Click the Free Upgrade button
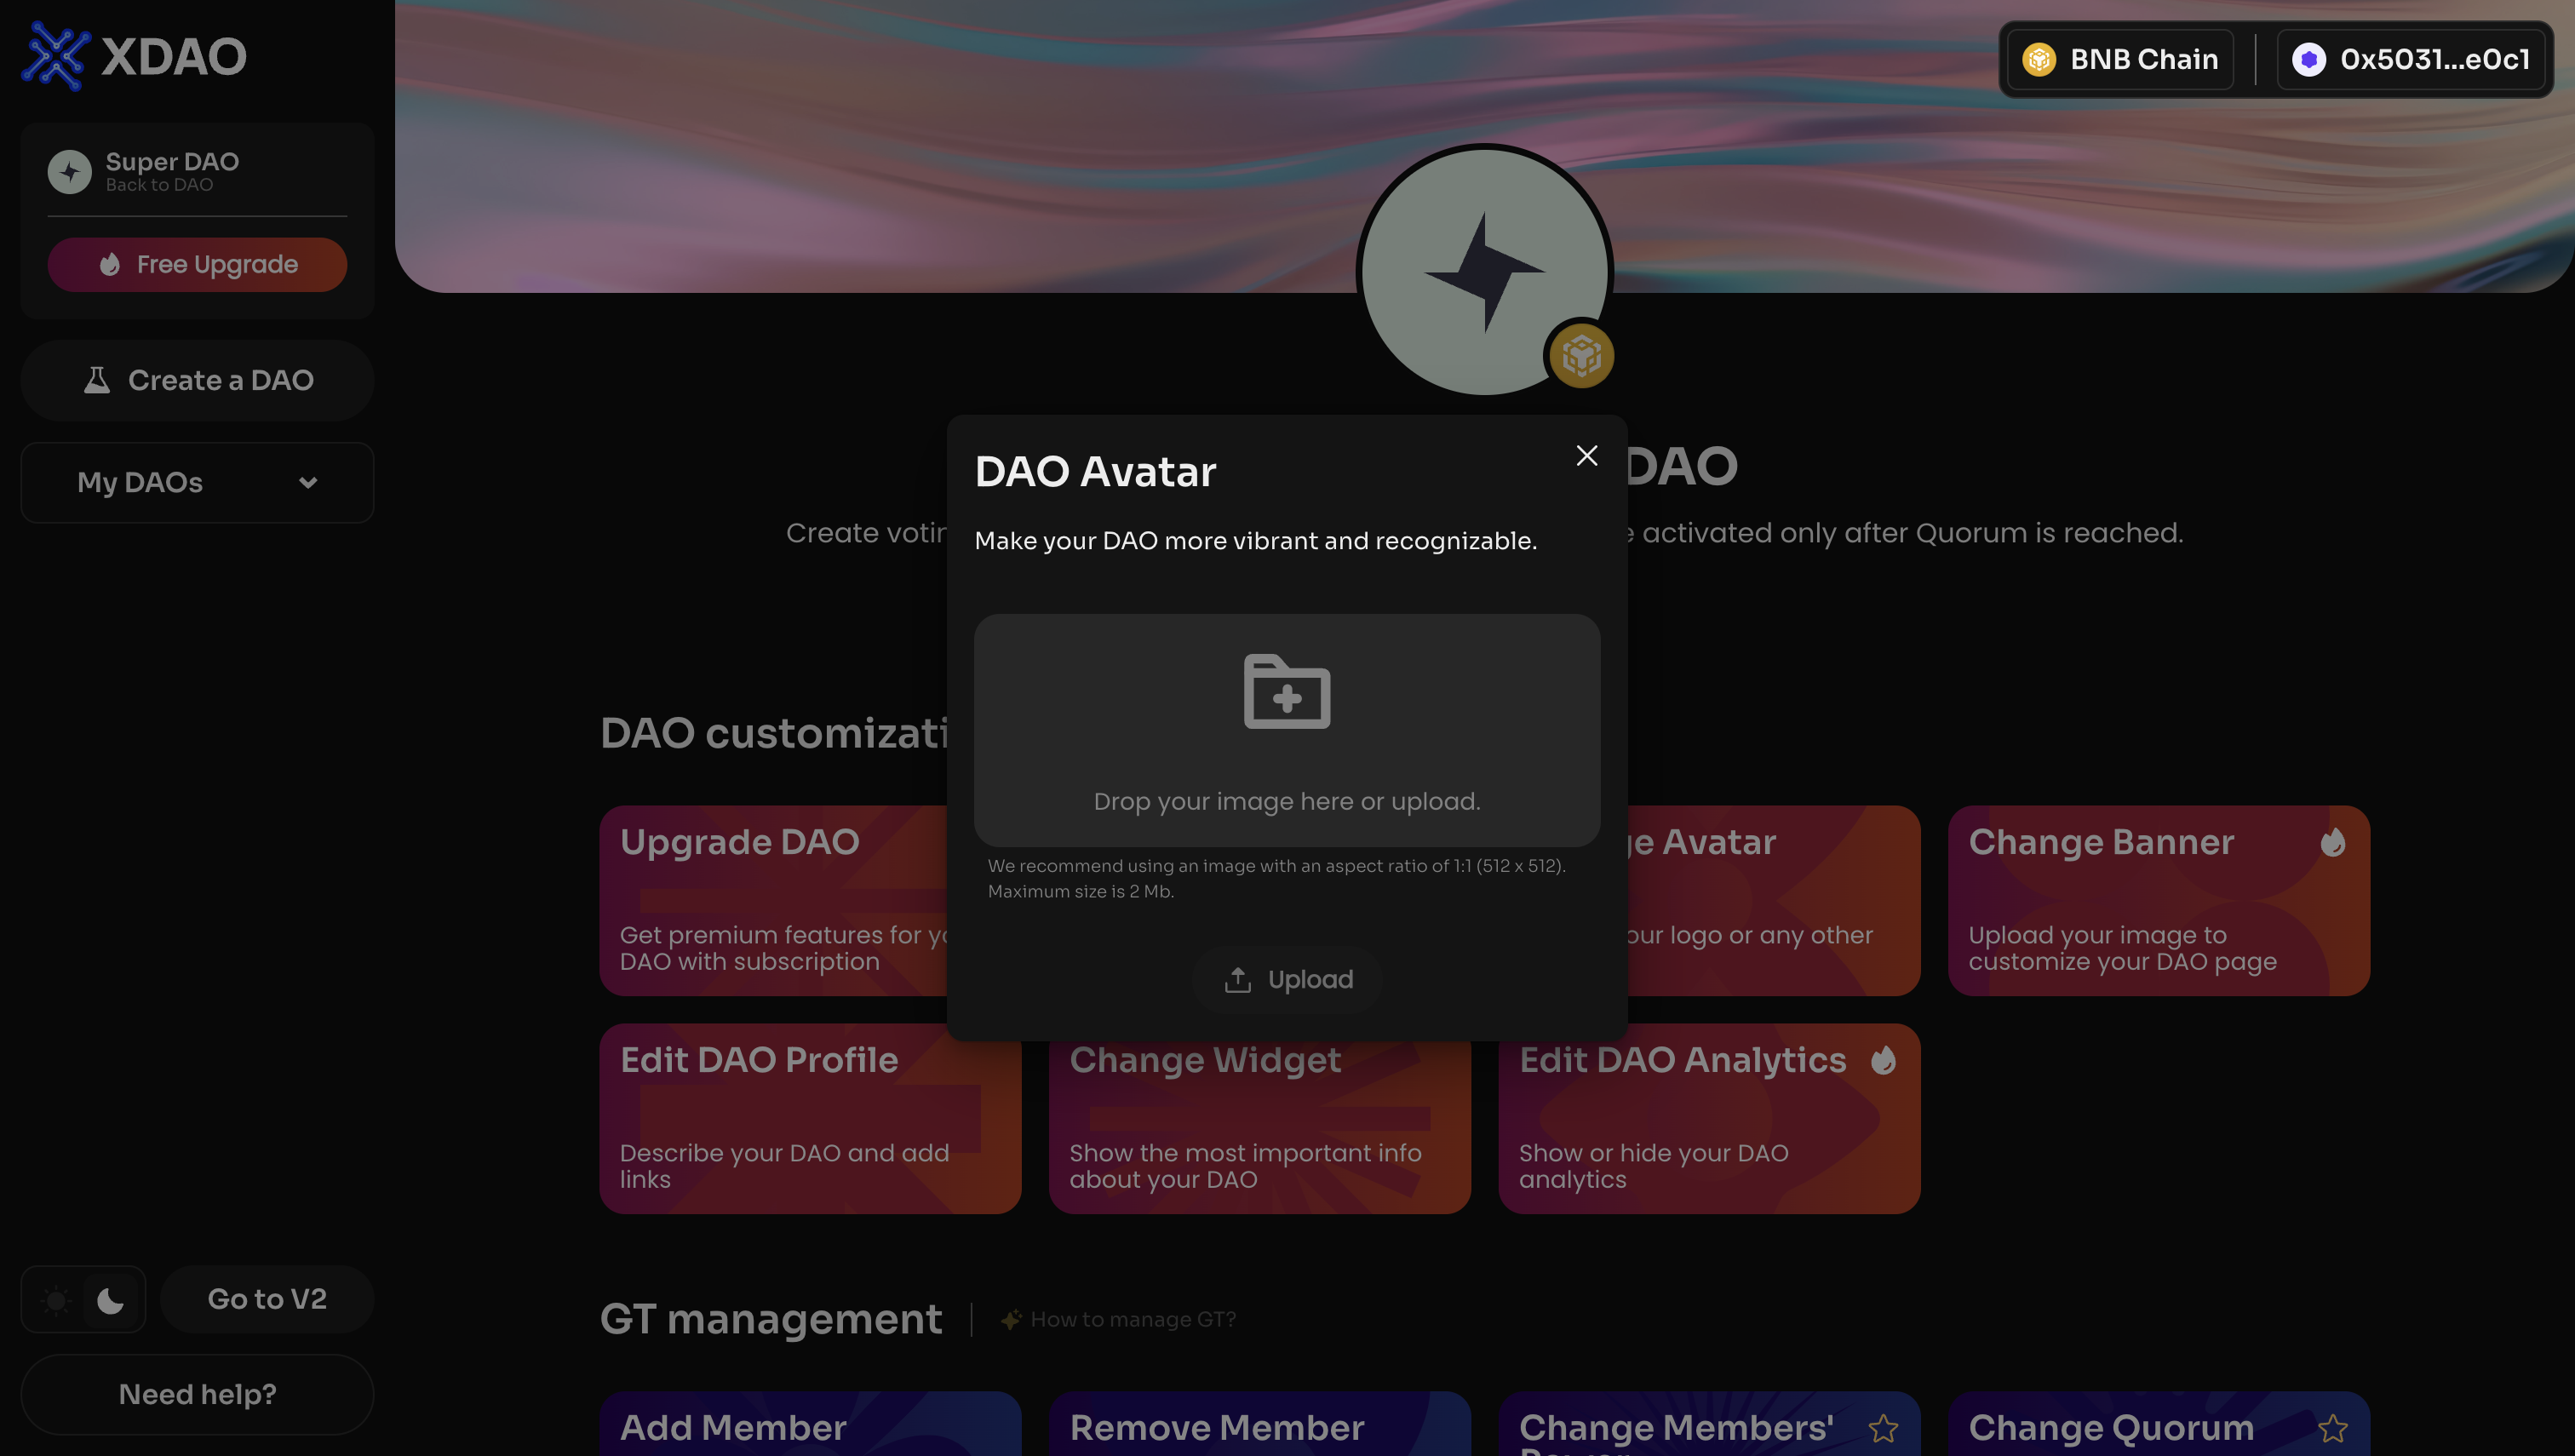The image size is (2575, 1456). click(x=197, y=264)
